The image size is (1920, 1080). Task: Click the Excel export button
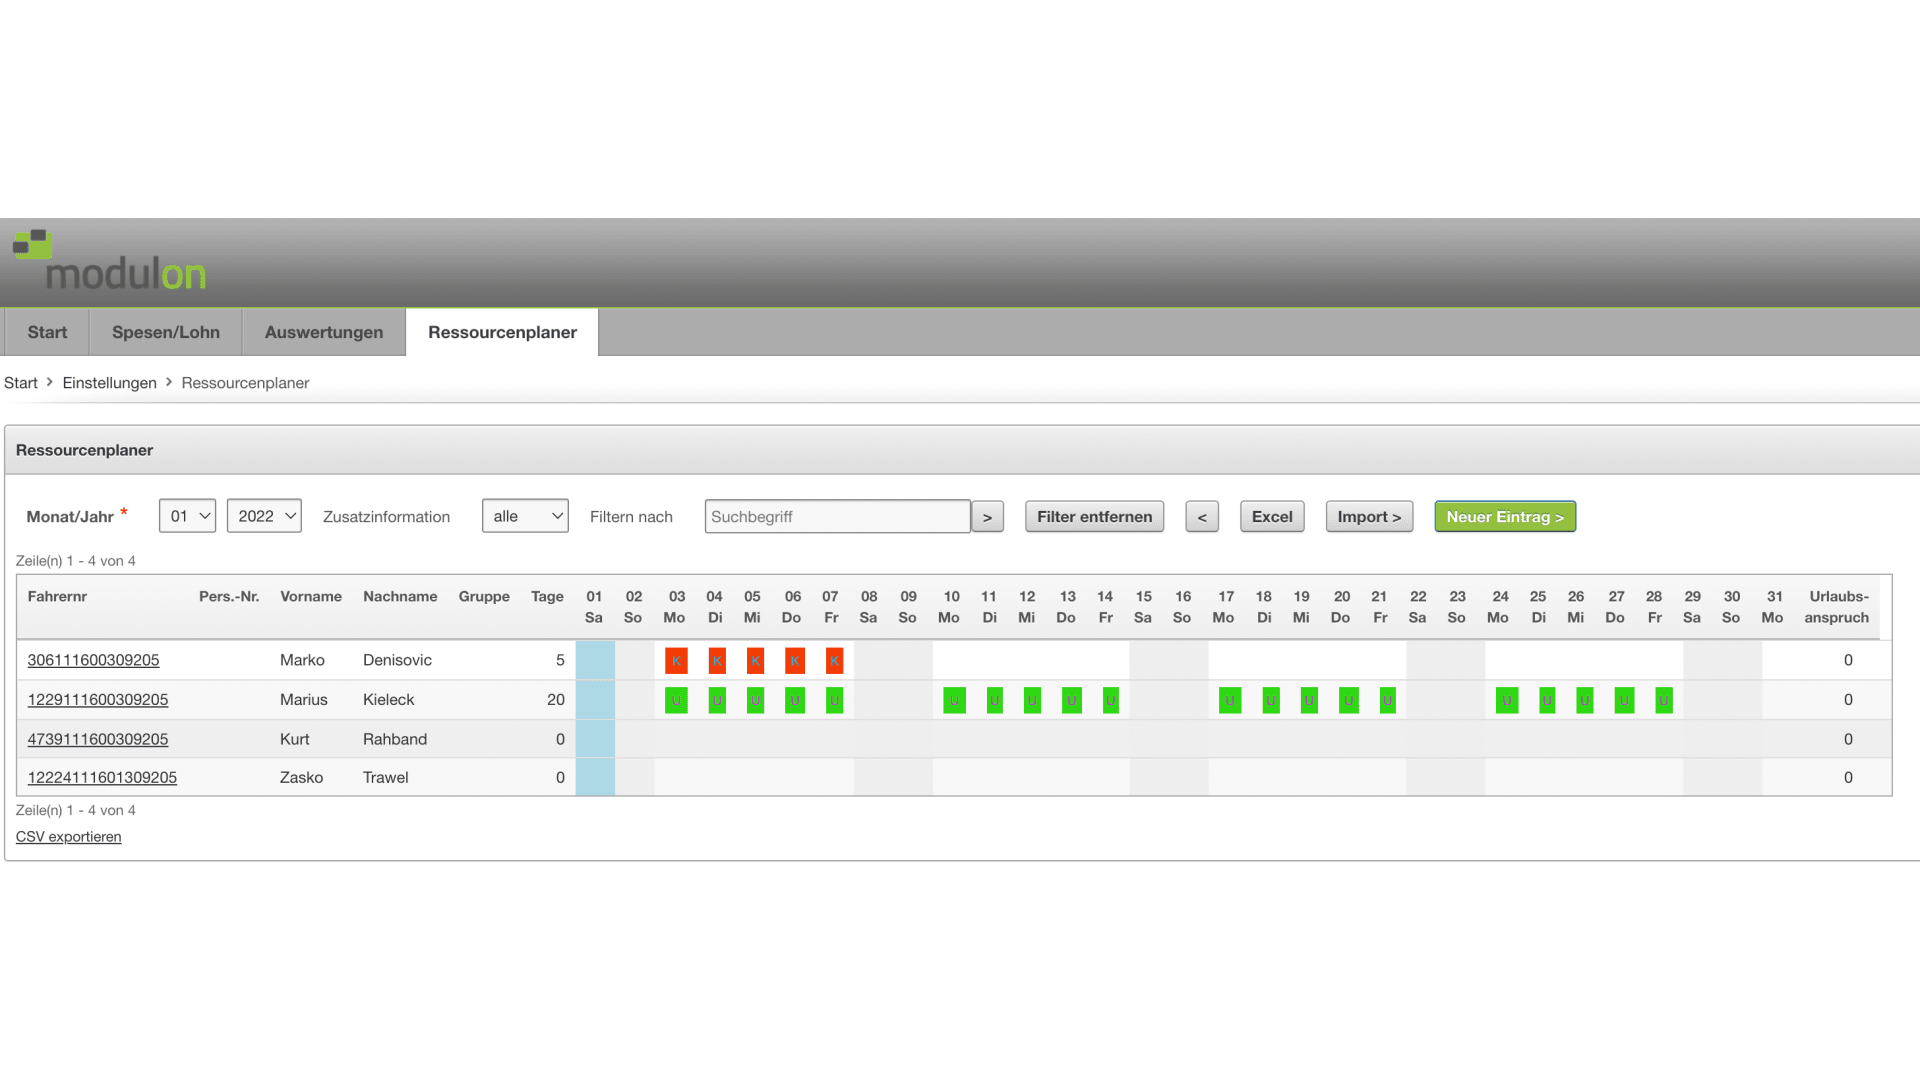click(x=1272, y=517)
